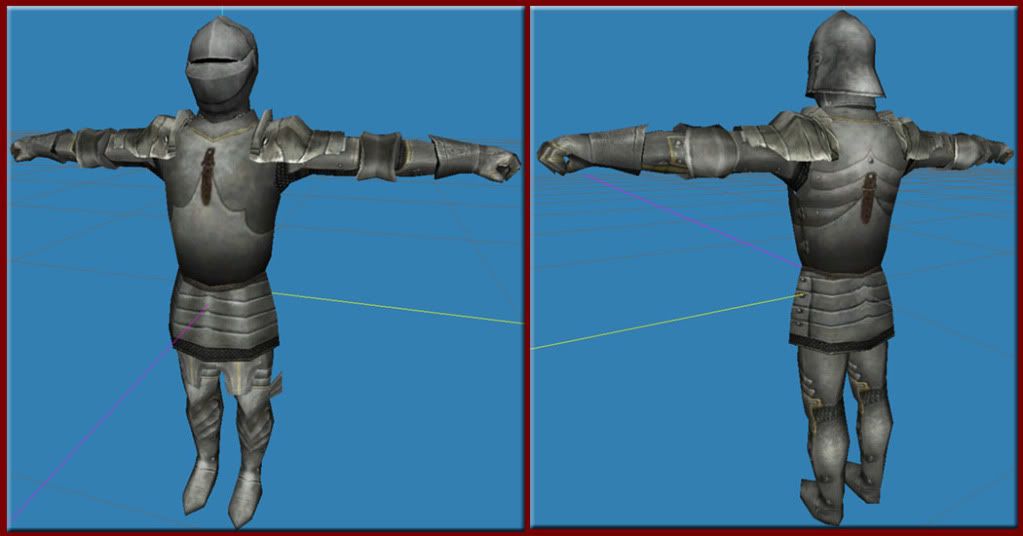Select the clenched fist at far right of front view
The height and width of the screenshot is (536, 1023).
pyautogui.click(x=503, y=165)
